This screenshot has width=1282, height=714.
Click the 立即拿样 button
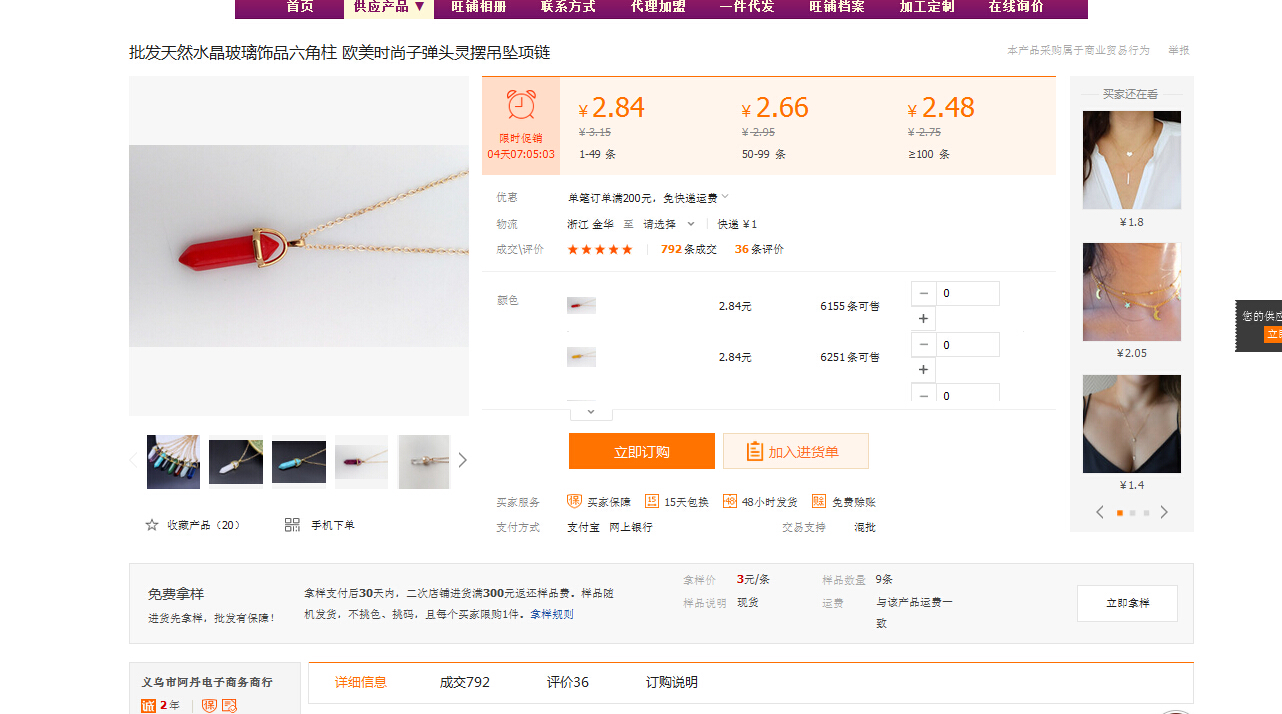pos(1127,603)
